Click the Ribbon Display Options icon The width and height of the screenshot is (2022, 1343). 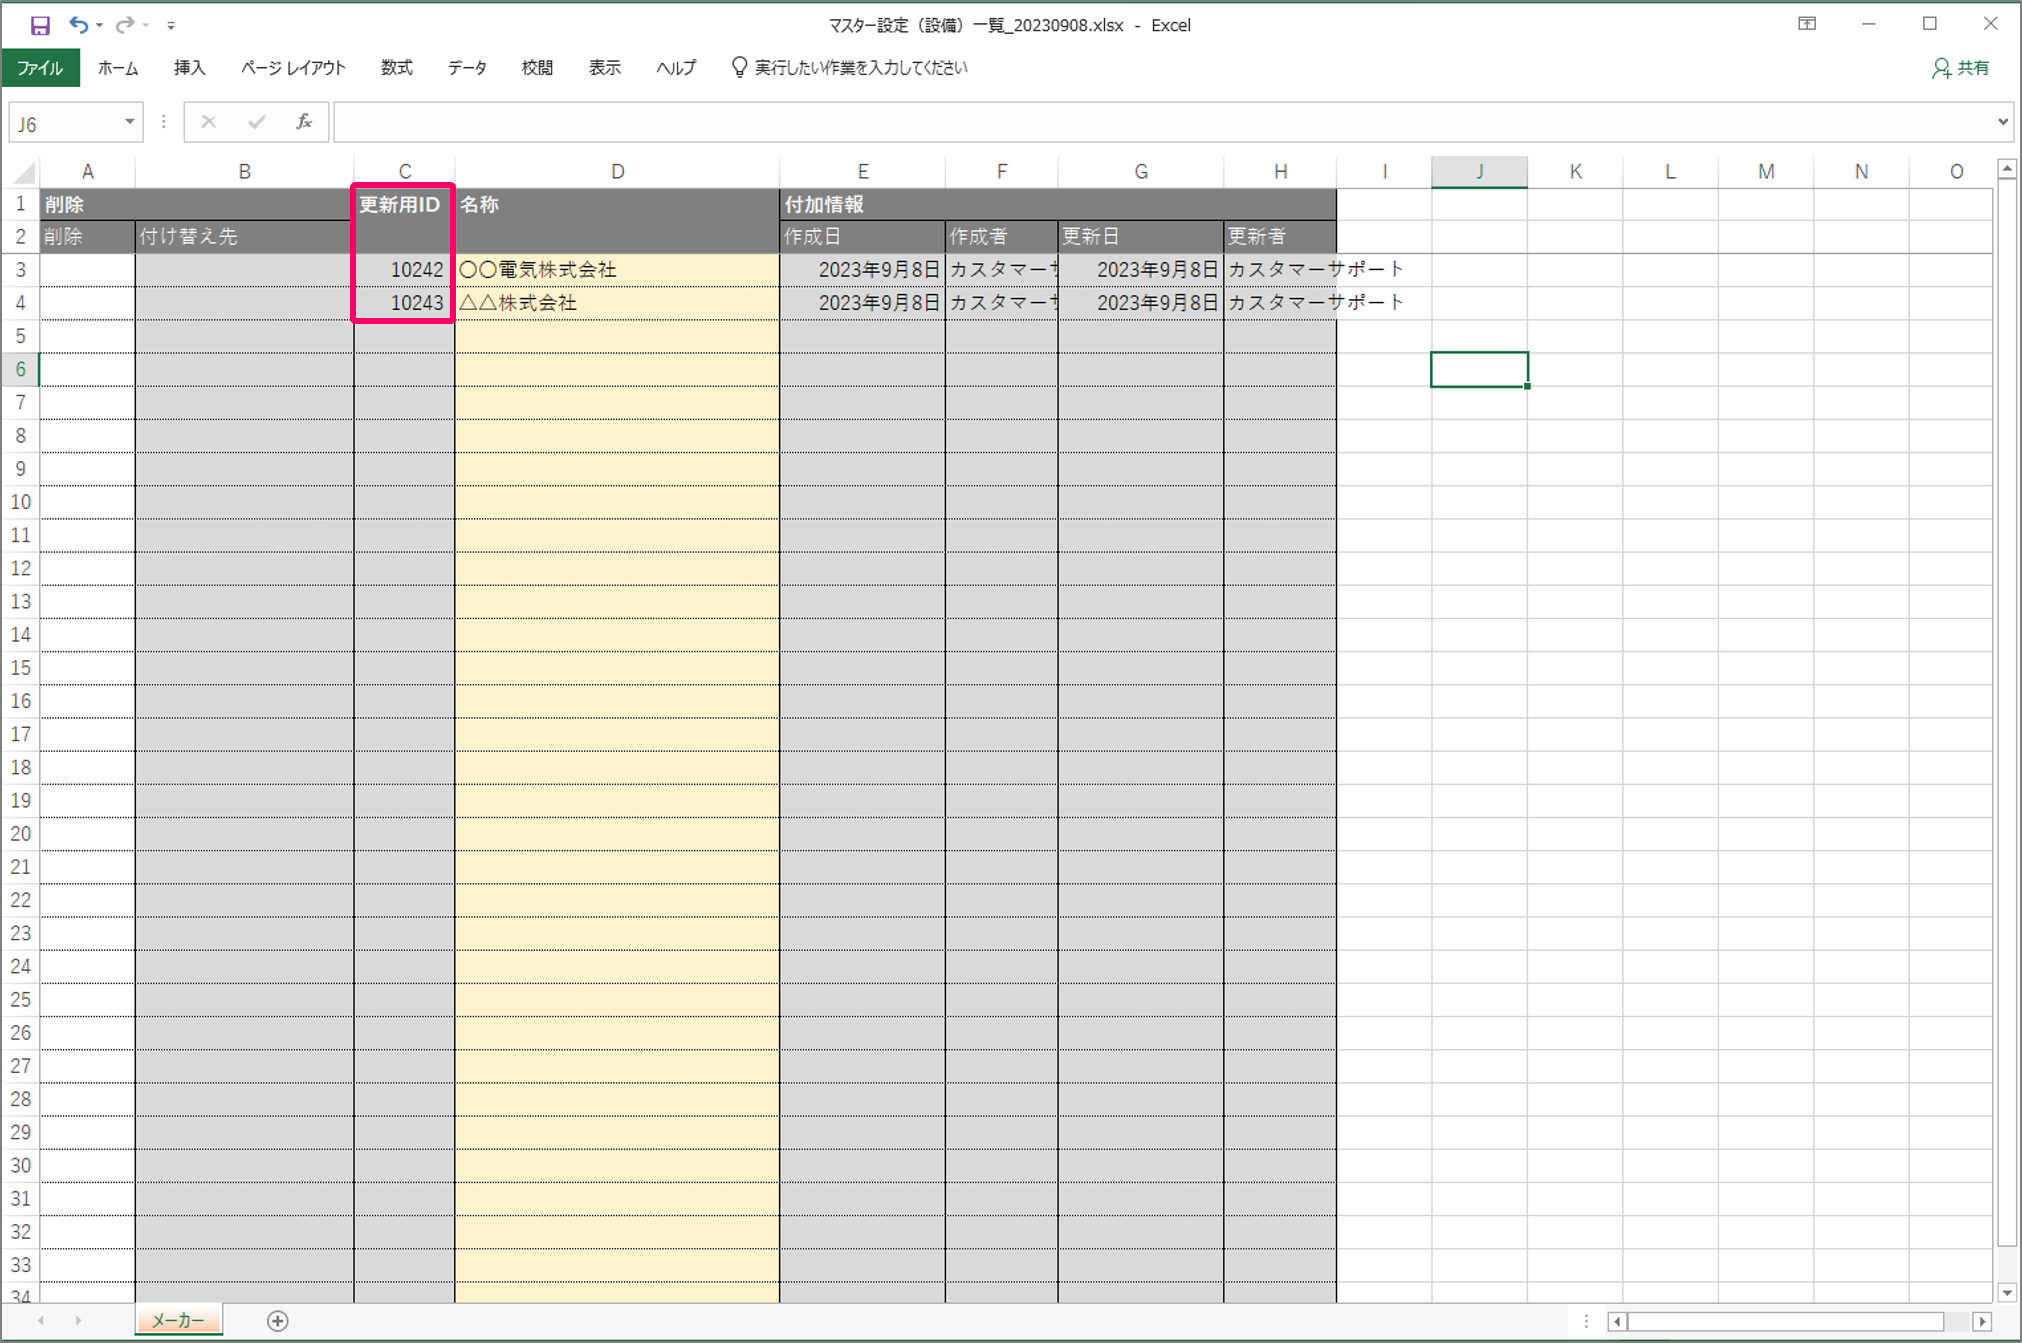(x=1807, y=24)
